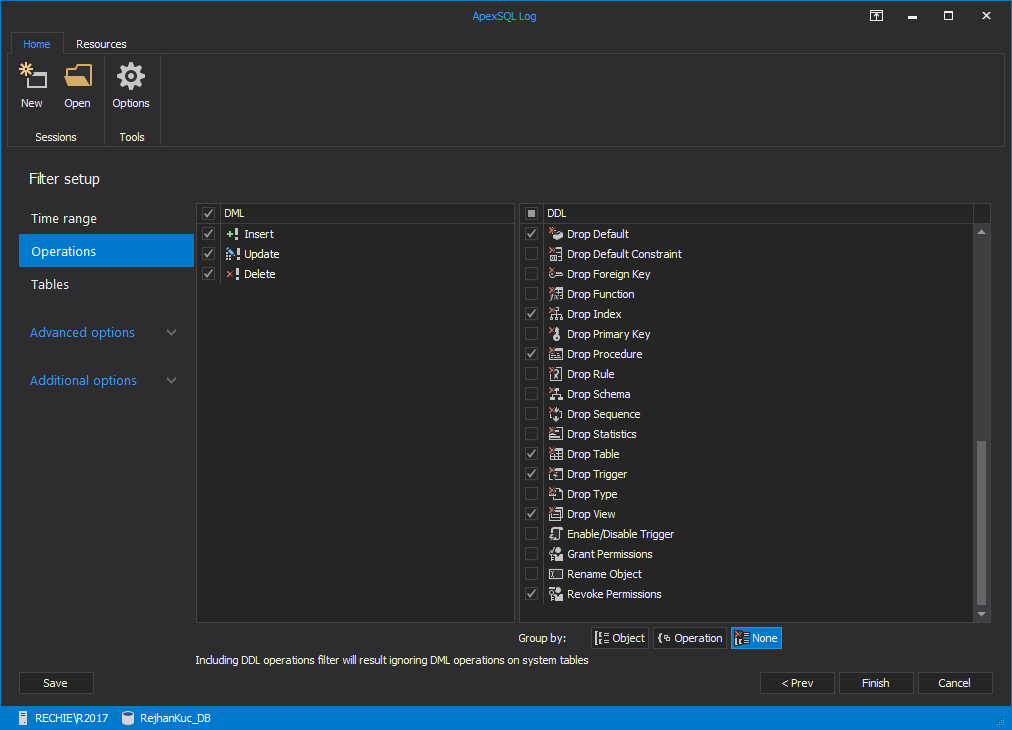Click the Insert operation icon
The width and height of the screenshot is (1012, 730).
(x=233, y=234)
